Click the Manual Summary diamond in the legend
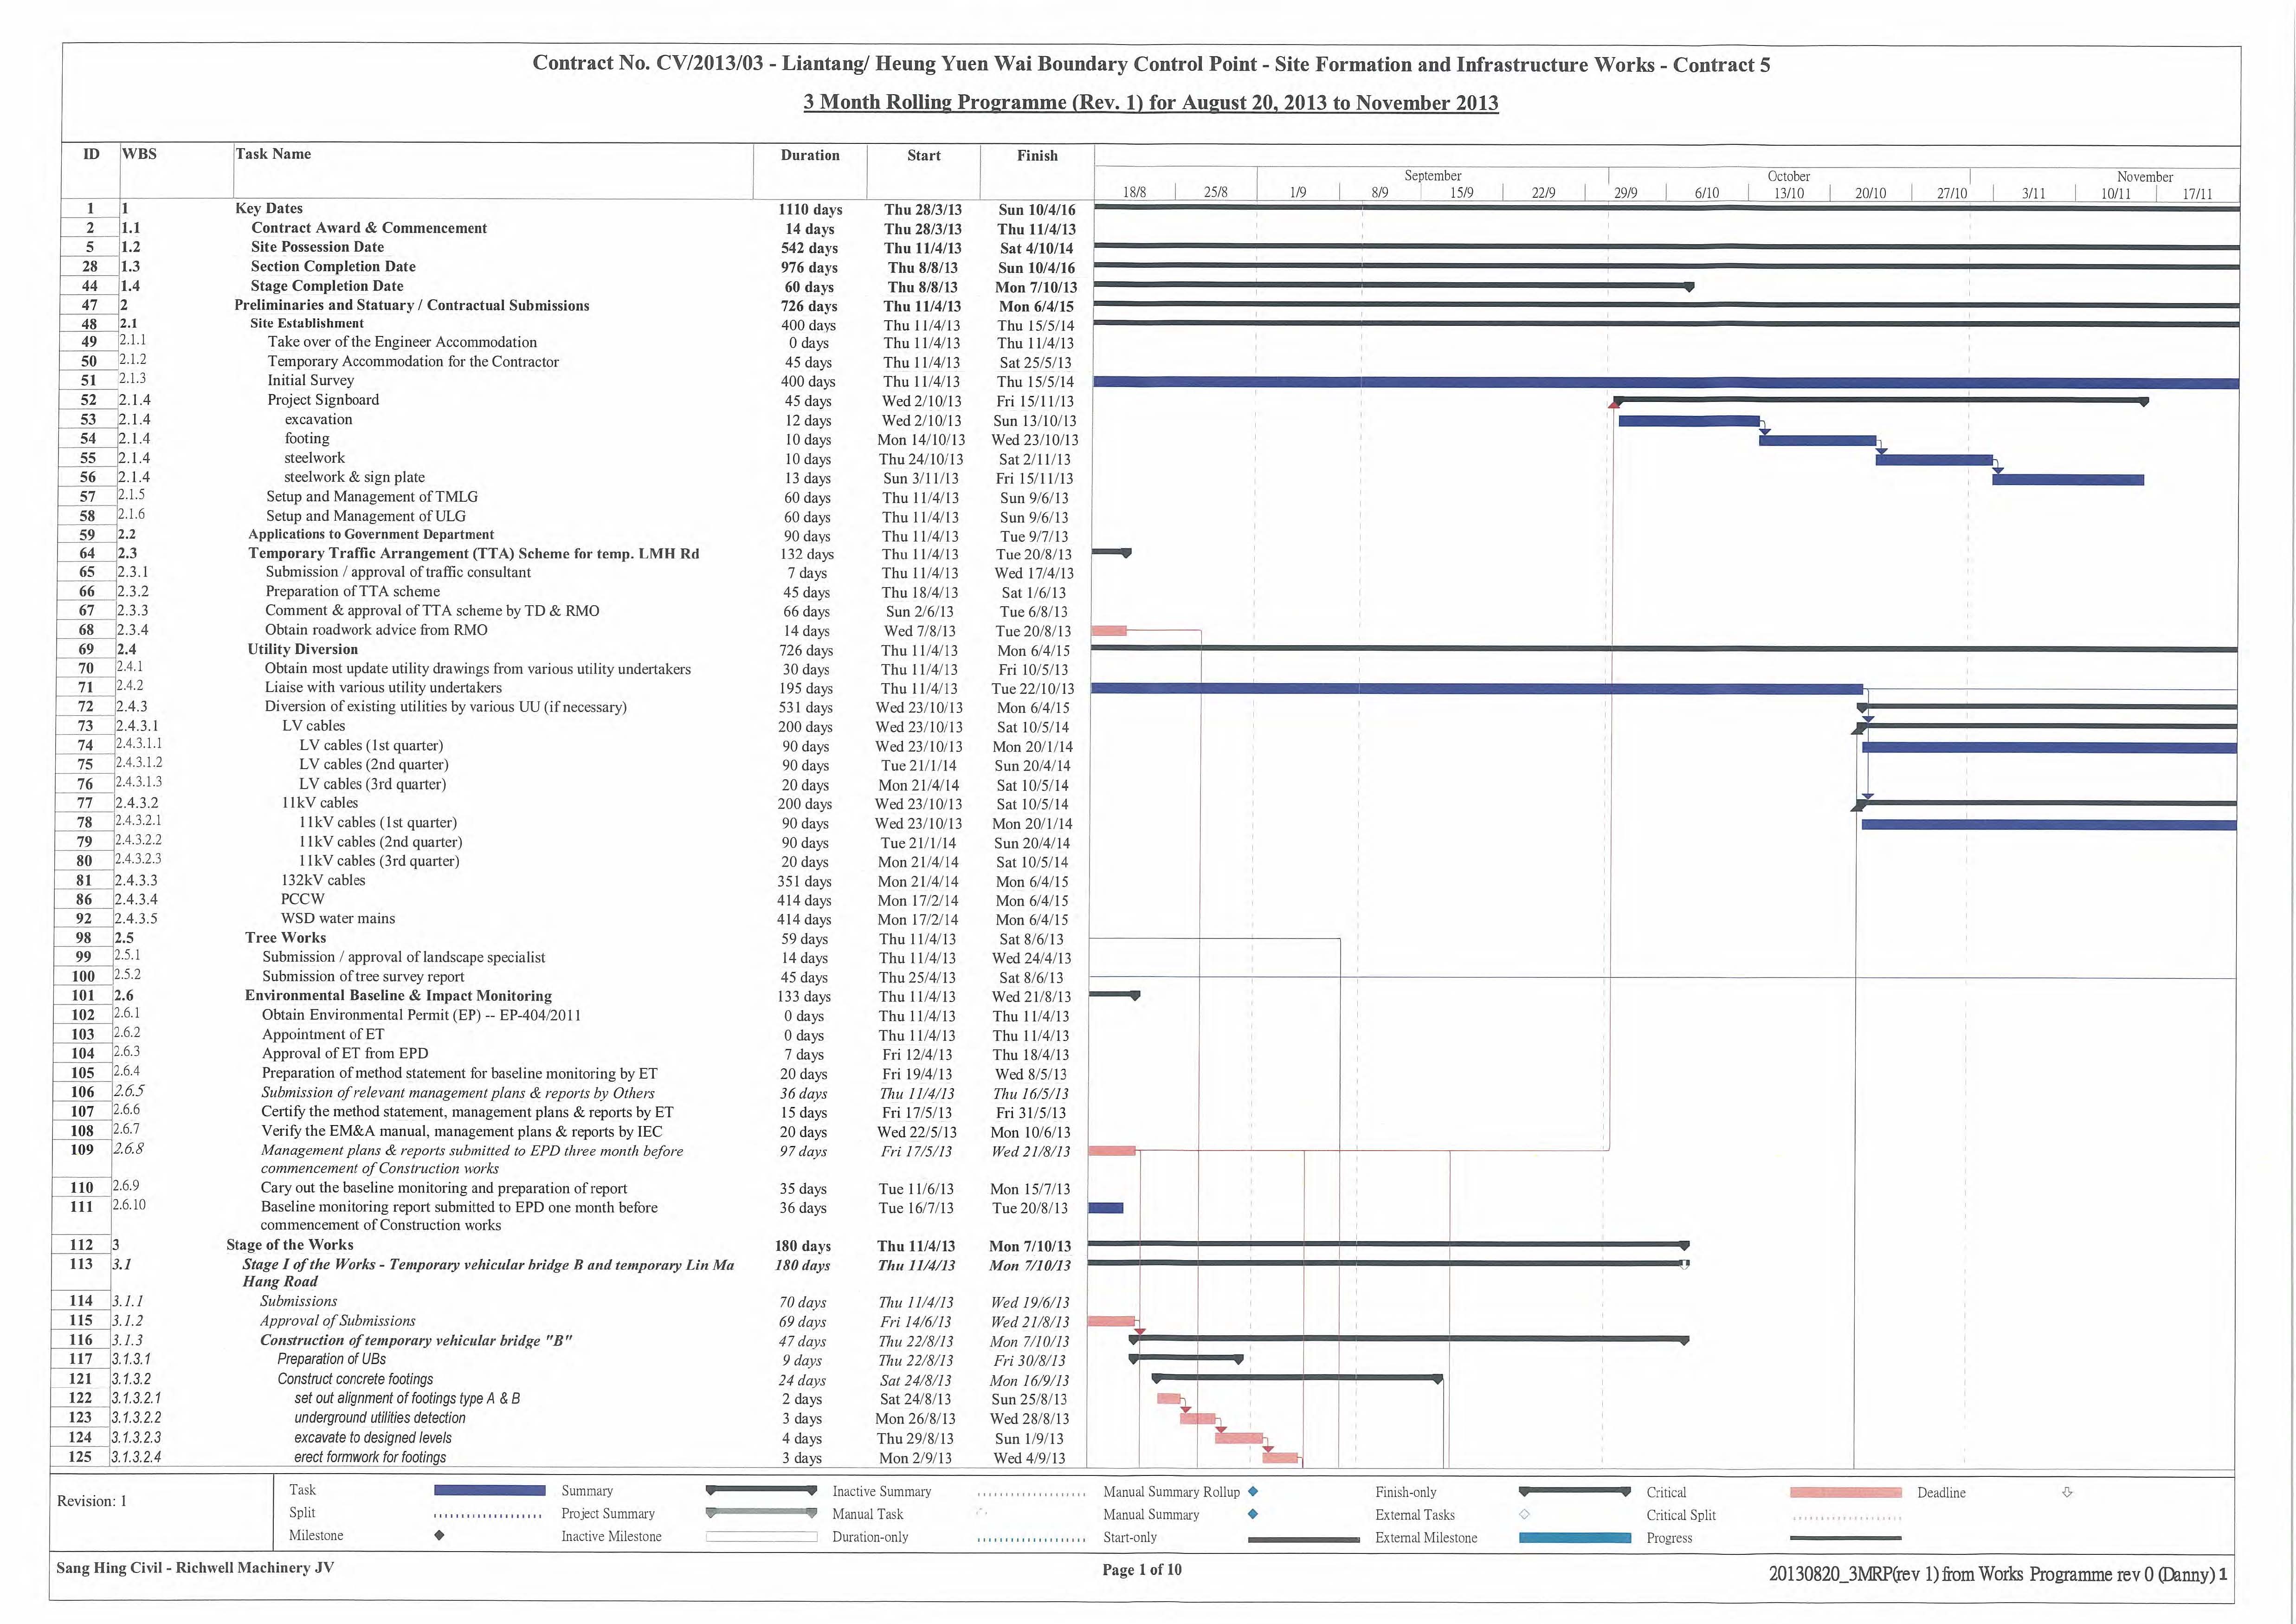This screenshot has width=2296, height=1624. click(x=1253, y=1514)
